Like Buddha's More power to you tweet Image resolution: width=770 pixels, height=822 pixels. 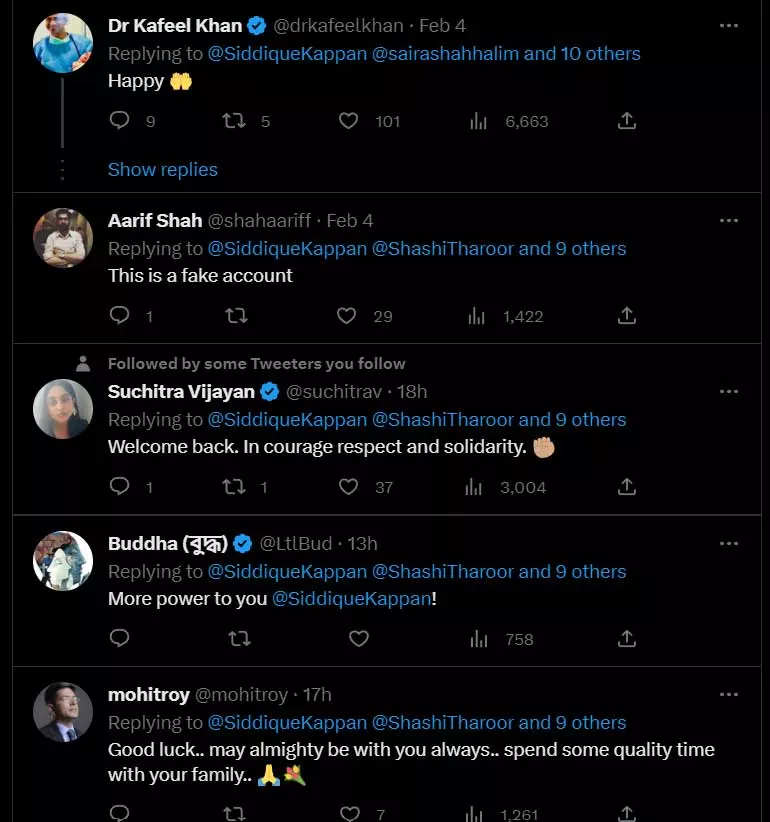(x=358, y=639)
